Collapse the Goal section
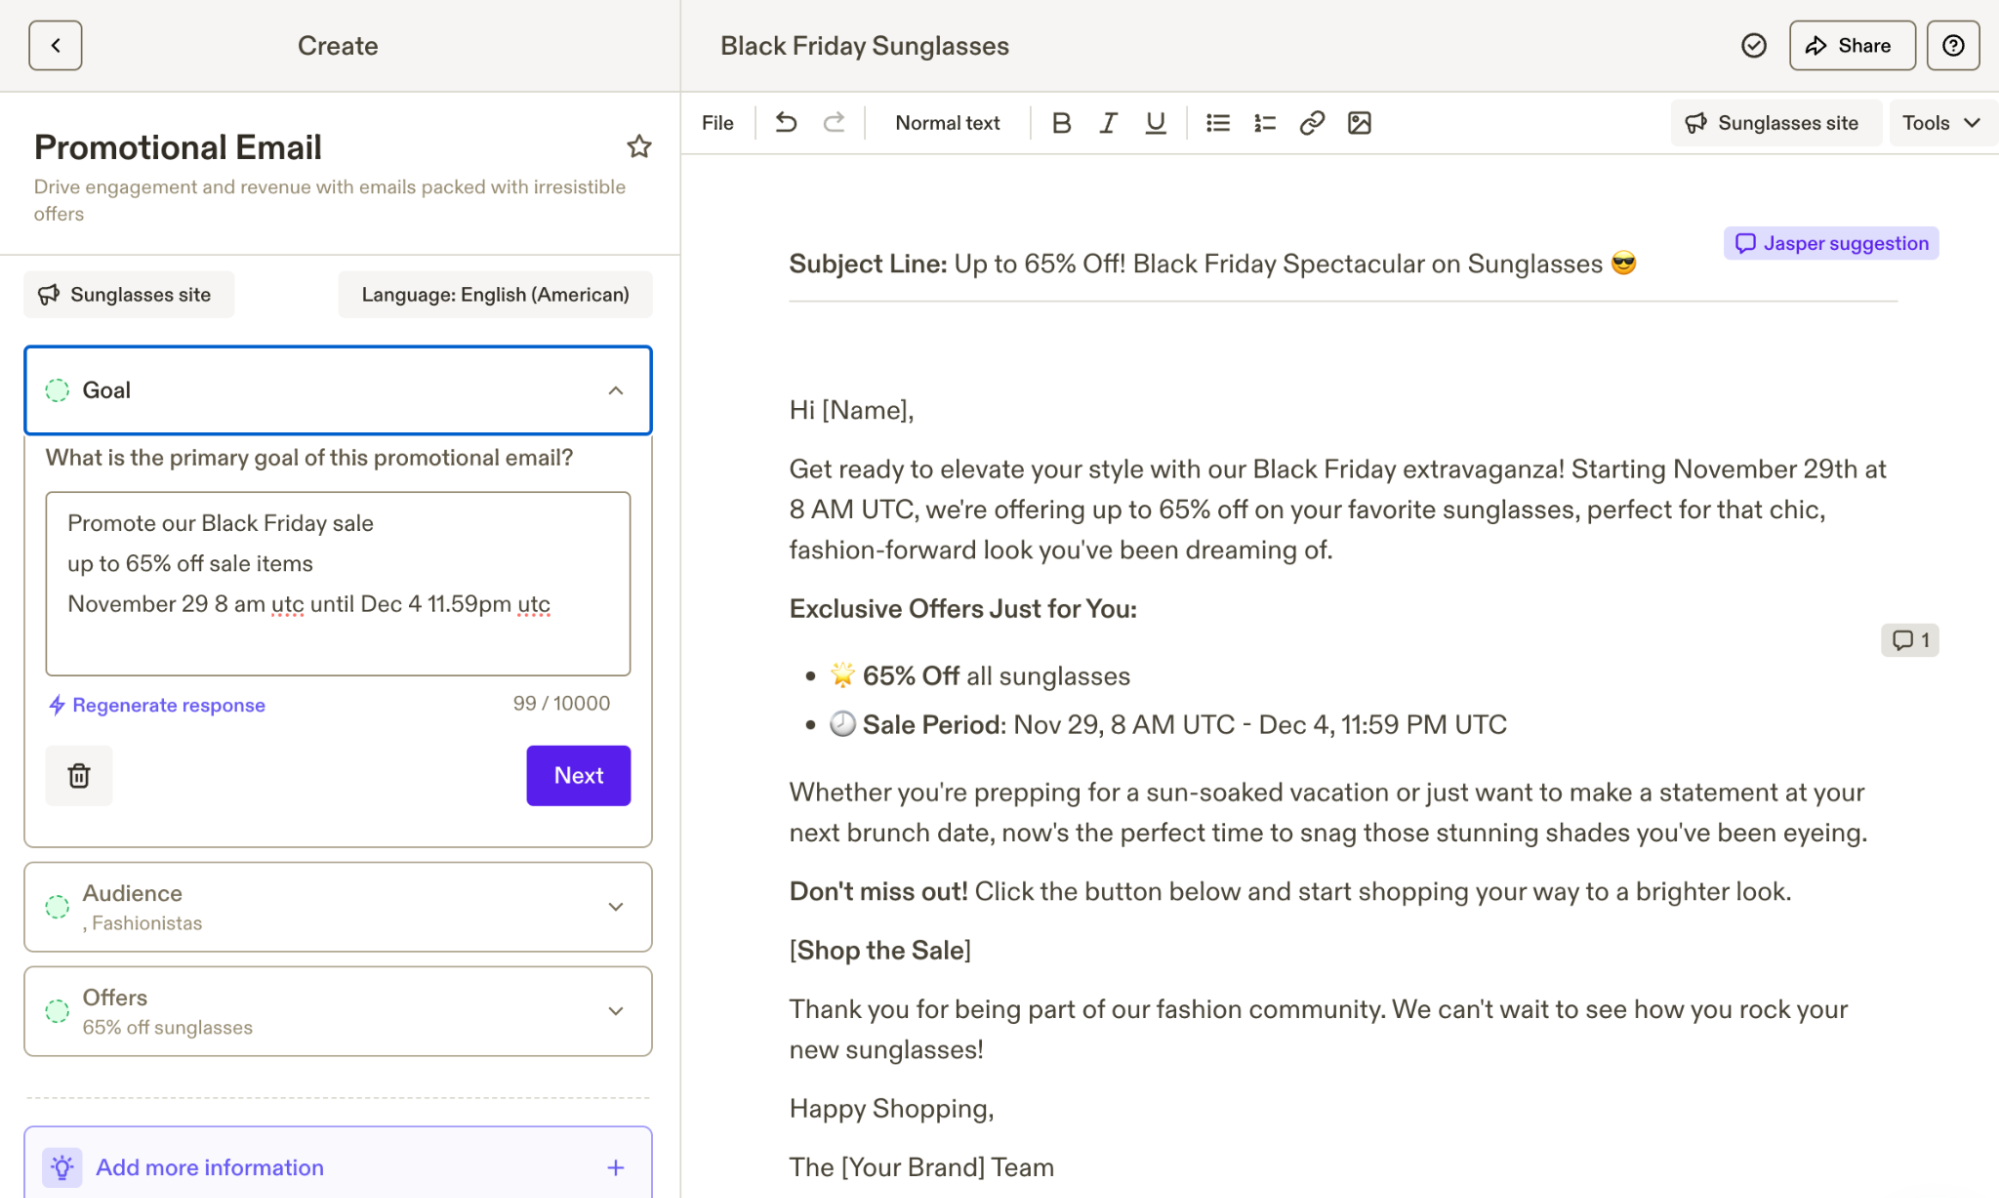 pyautogui.click(x=615, y=389)
